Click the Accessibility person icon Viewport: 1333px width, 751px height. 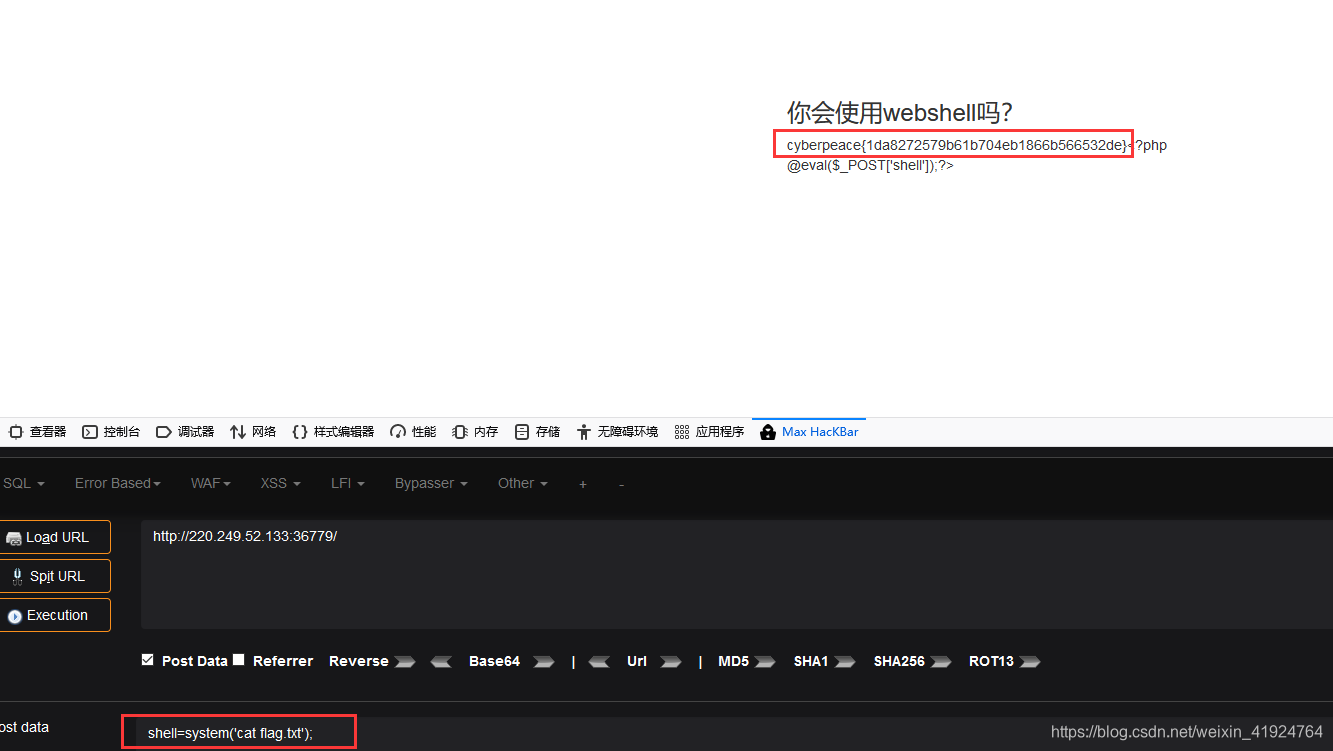pyautogui.click(x=584, y=432)
